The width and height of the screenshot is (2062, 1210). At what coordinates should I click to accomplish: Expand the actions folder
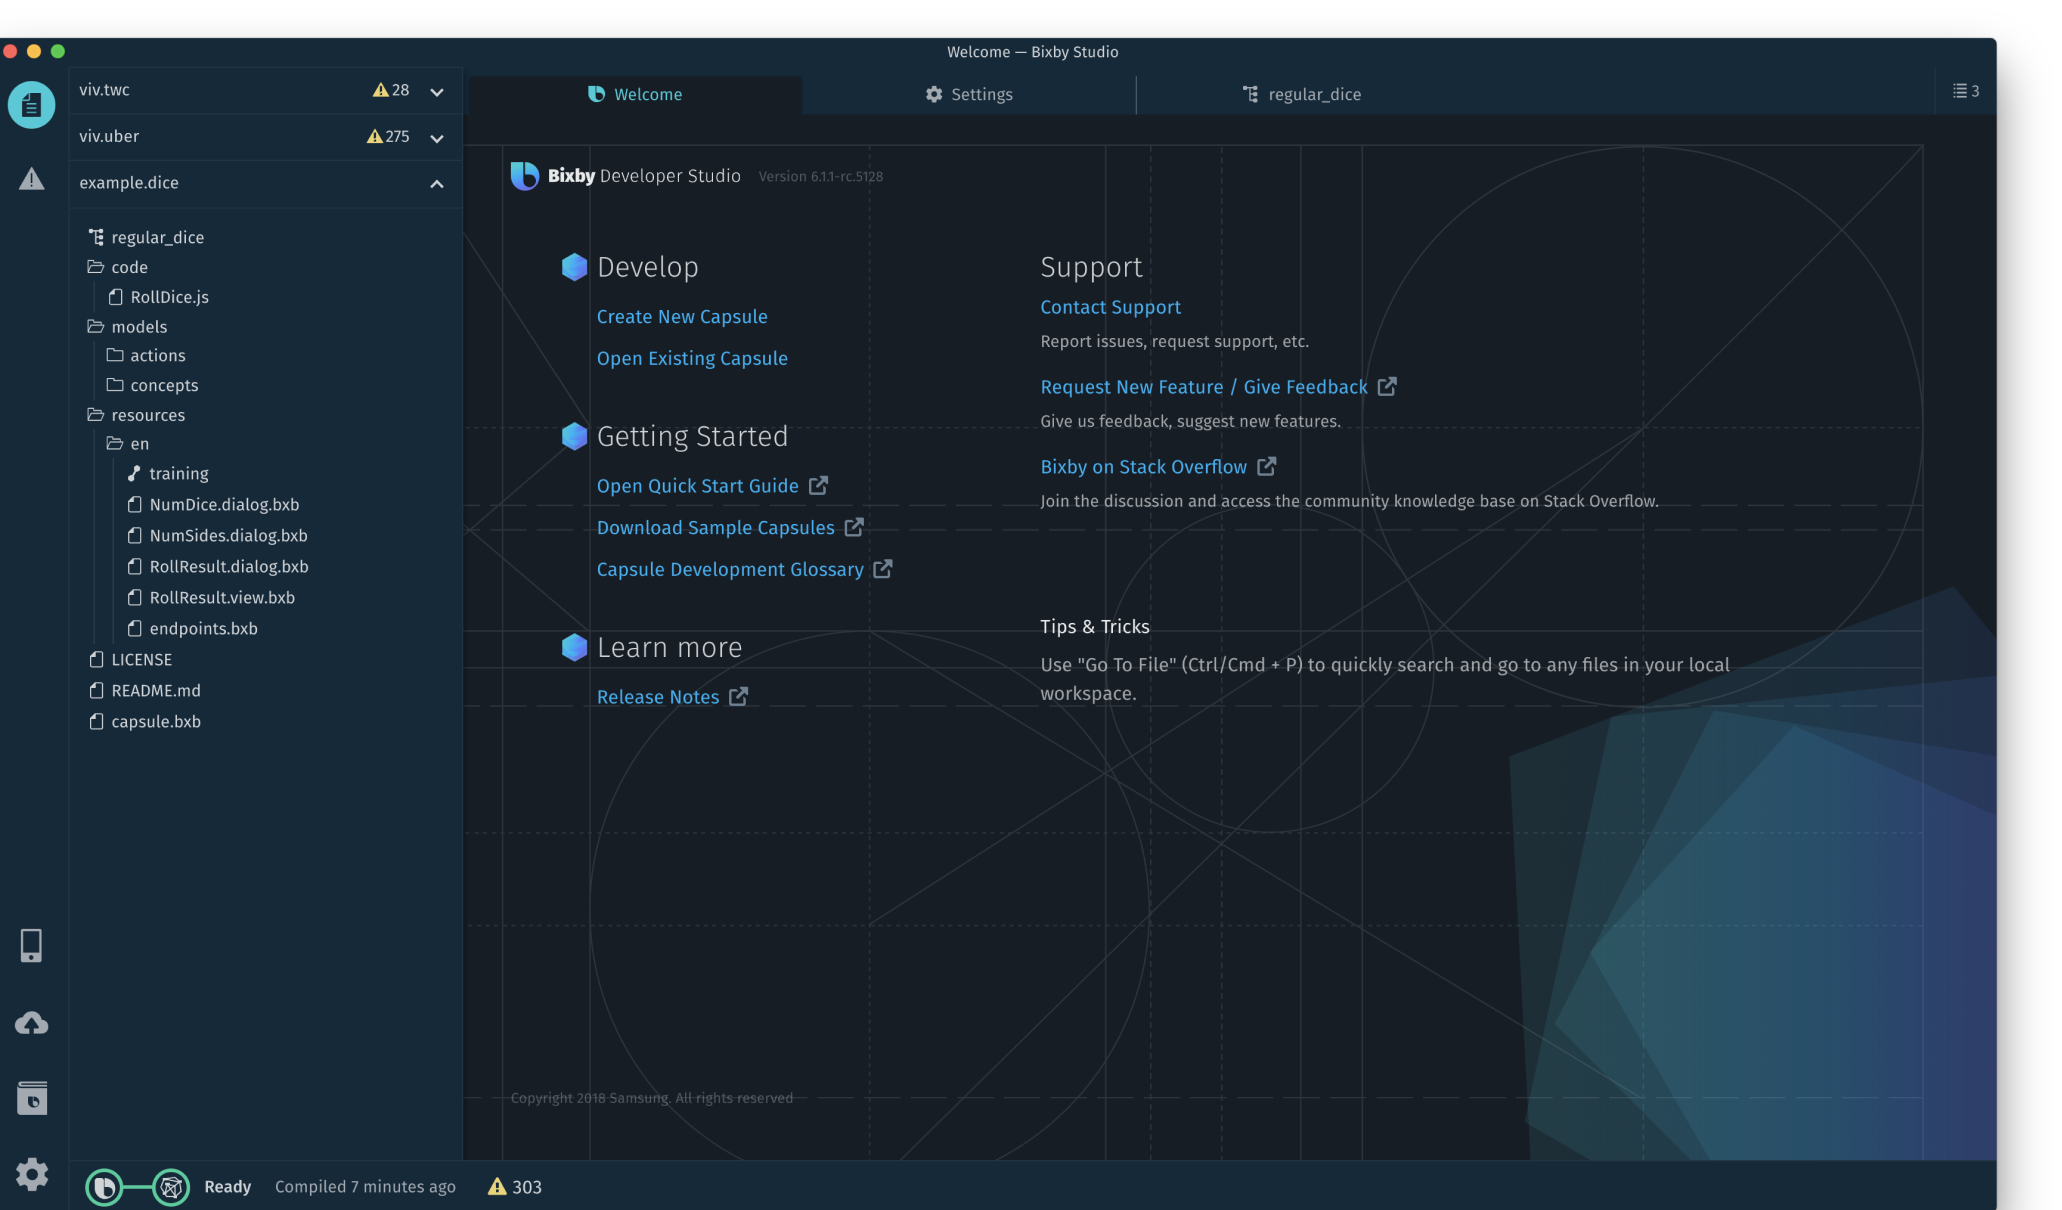pos(146,355)
